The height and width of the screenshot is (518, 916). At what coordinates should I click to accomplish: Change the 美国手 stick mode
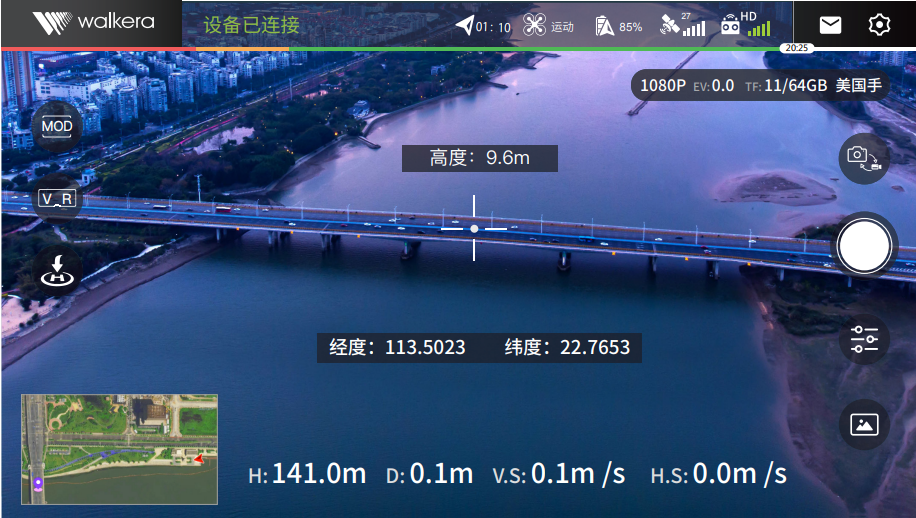tap(858, 85)
